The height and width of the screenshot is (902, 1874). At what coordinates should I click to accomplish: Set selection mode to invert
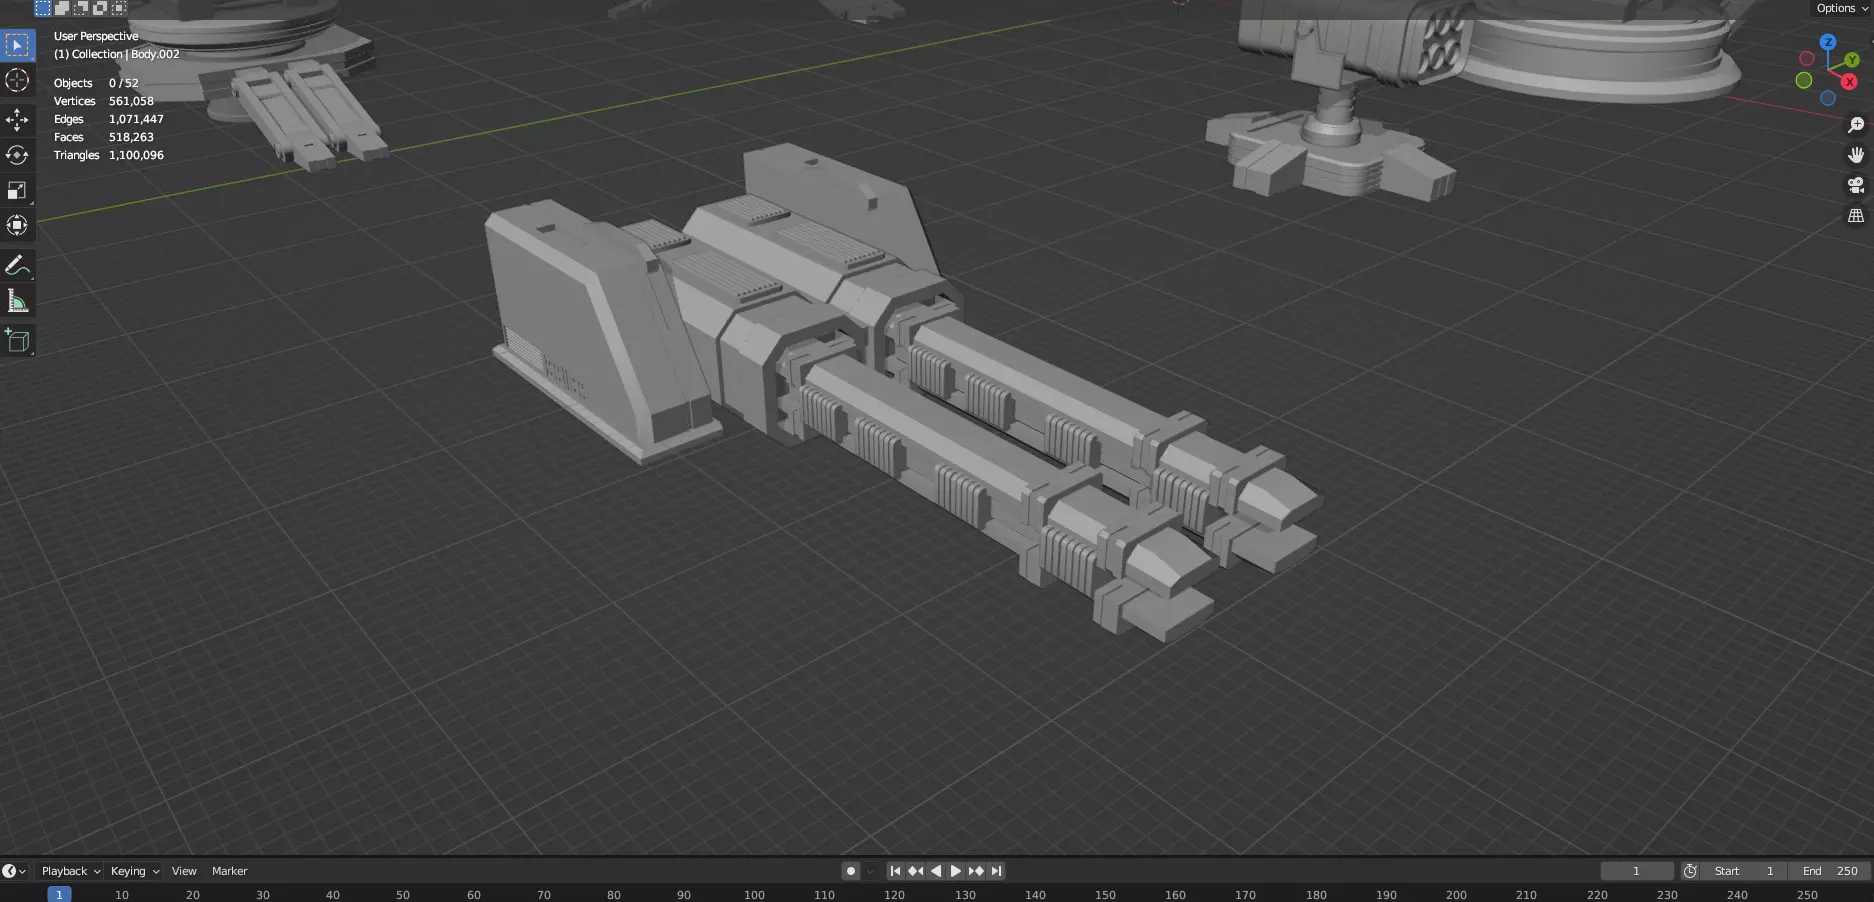(x=100, y=8)
